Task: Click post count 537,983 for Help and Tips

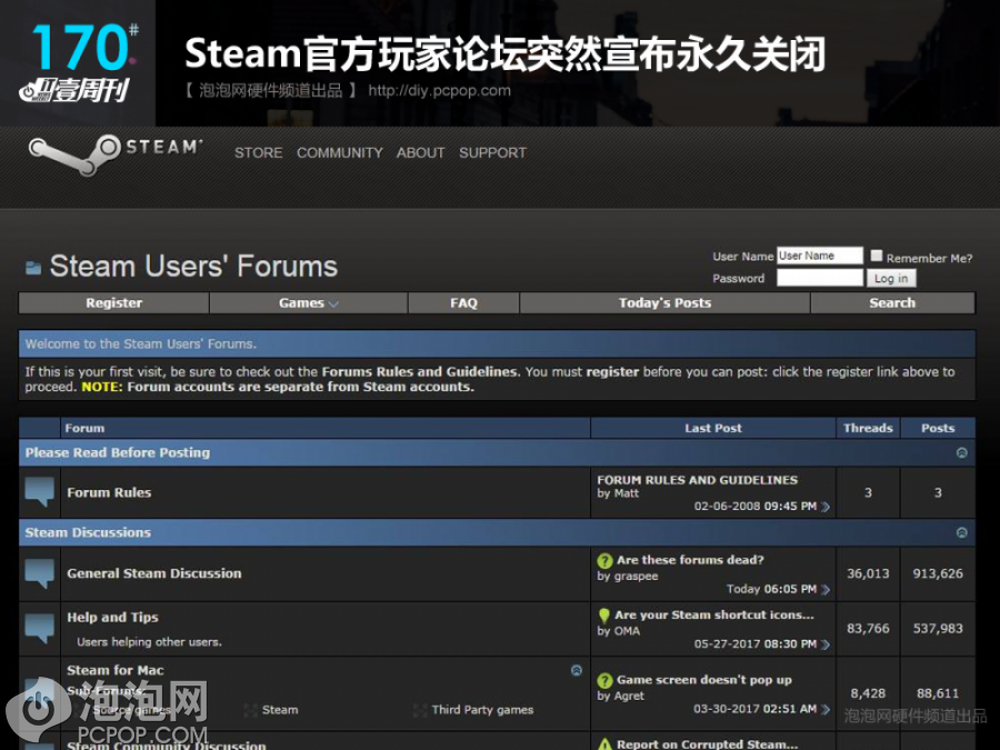Action: point(938,628)
